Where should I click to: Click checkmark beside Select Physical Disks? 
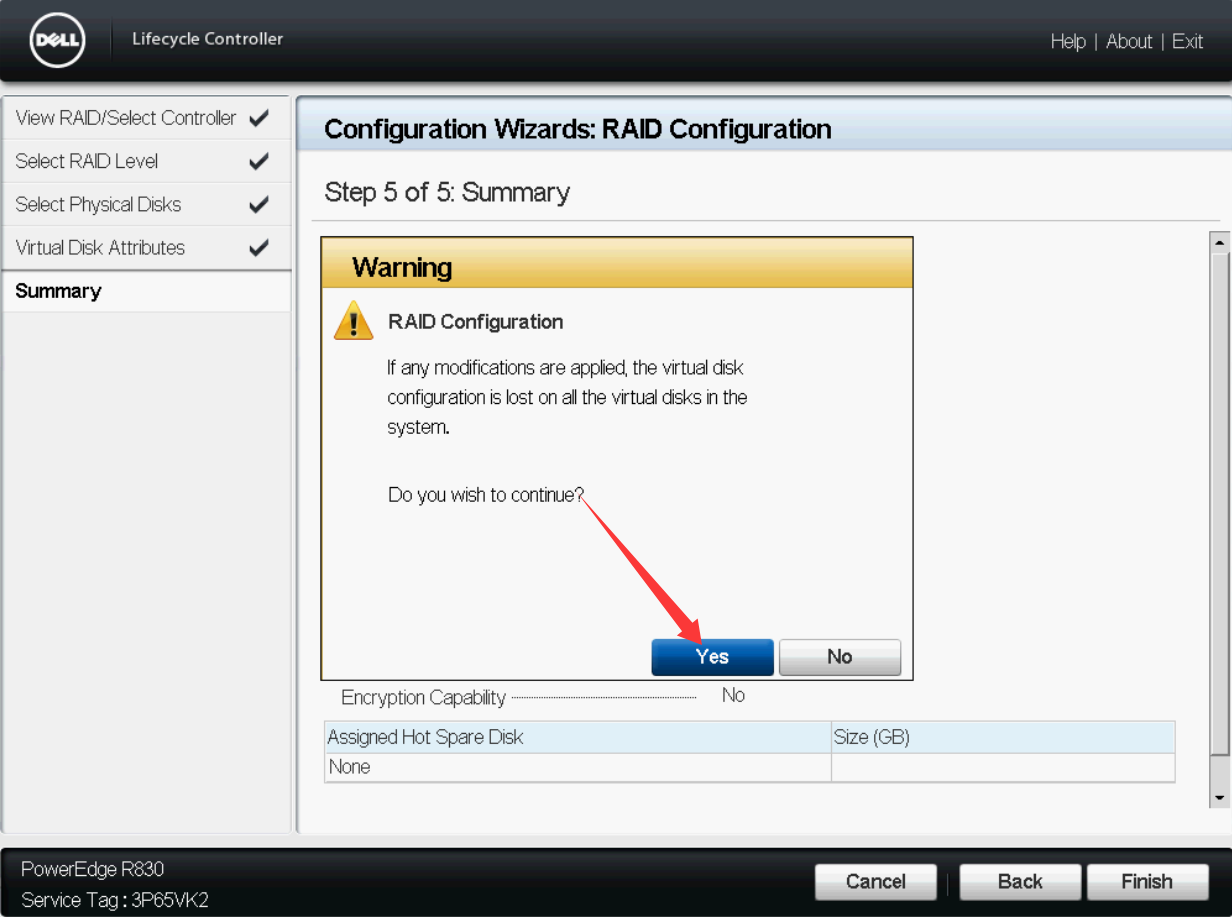click(258, 205)
